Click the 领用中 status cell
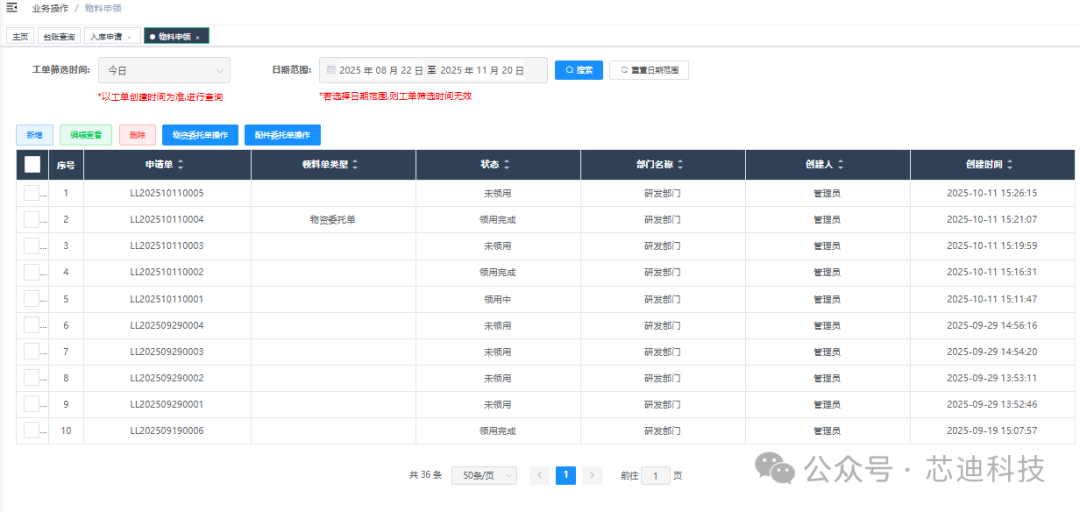The width and height of the screenshot is (1080, 512). (x=497, y=299)
